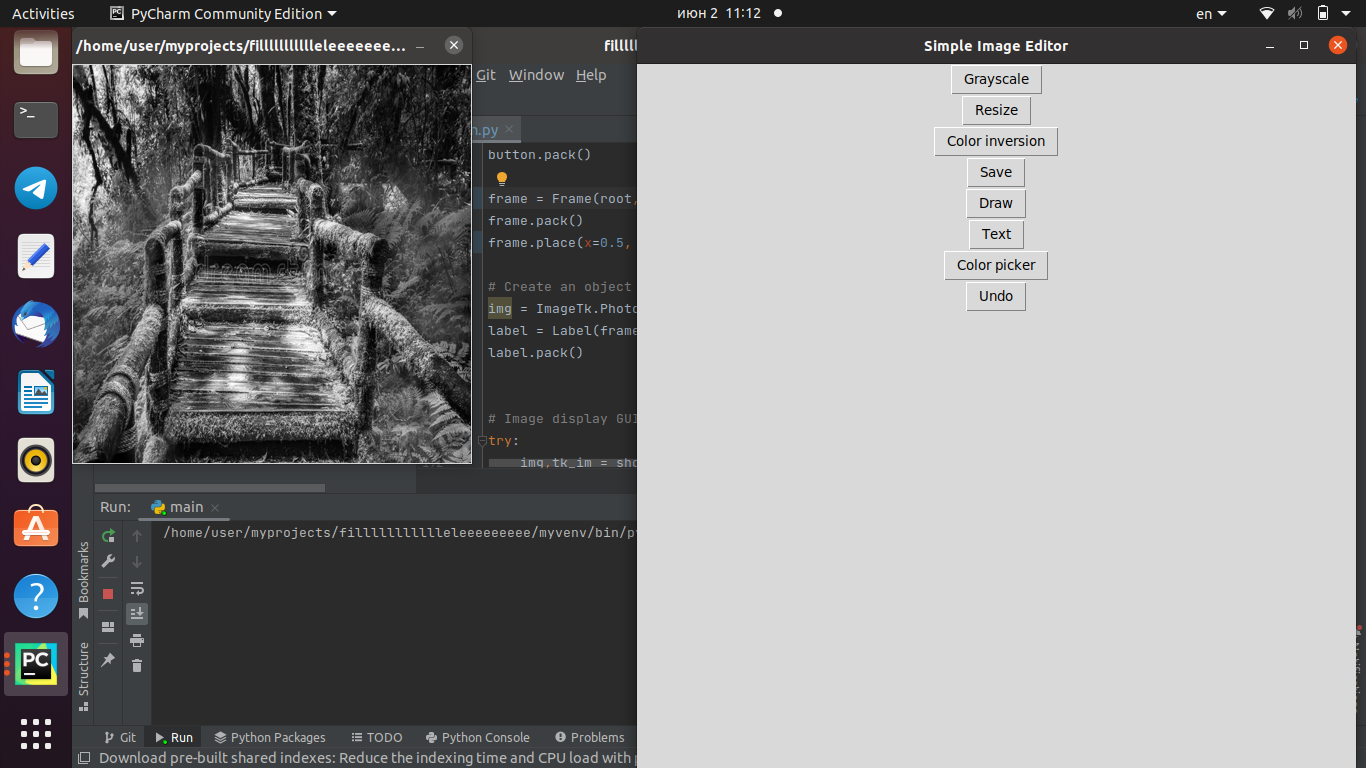Click the restore layout icon in the Run panel
The width and height of the screenshot is (1366, 768).
click(108, 627)
